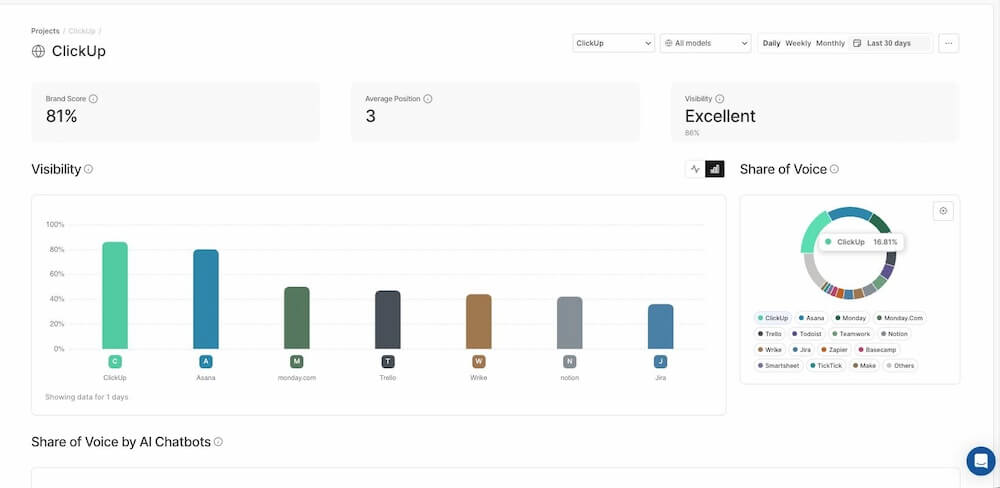Click the globe icon beside ClickUp title
Viewport: 1000px width, 488px height.
click(38, 52)
